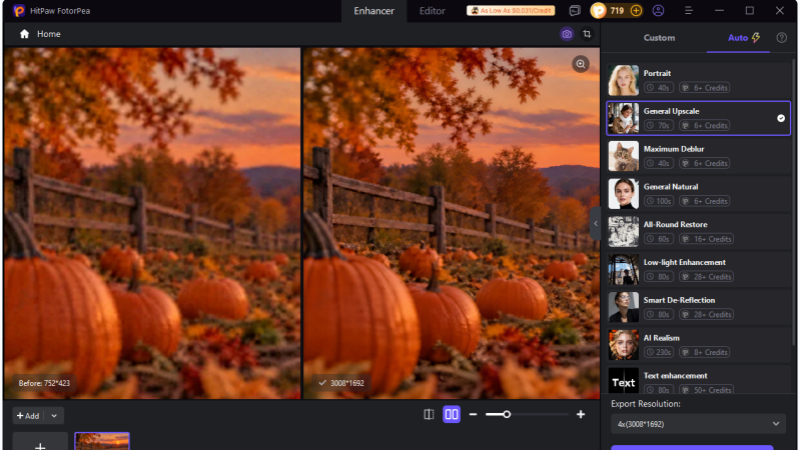Collapse the right model panel arrow
800x450 pixels.
(595, 223)
